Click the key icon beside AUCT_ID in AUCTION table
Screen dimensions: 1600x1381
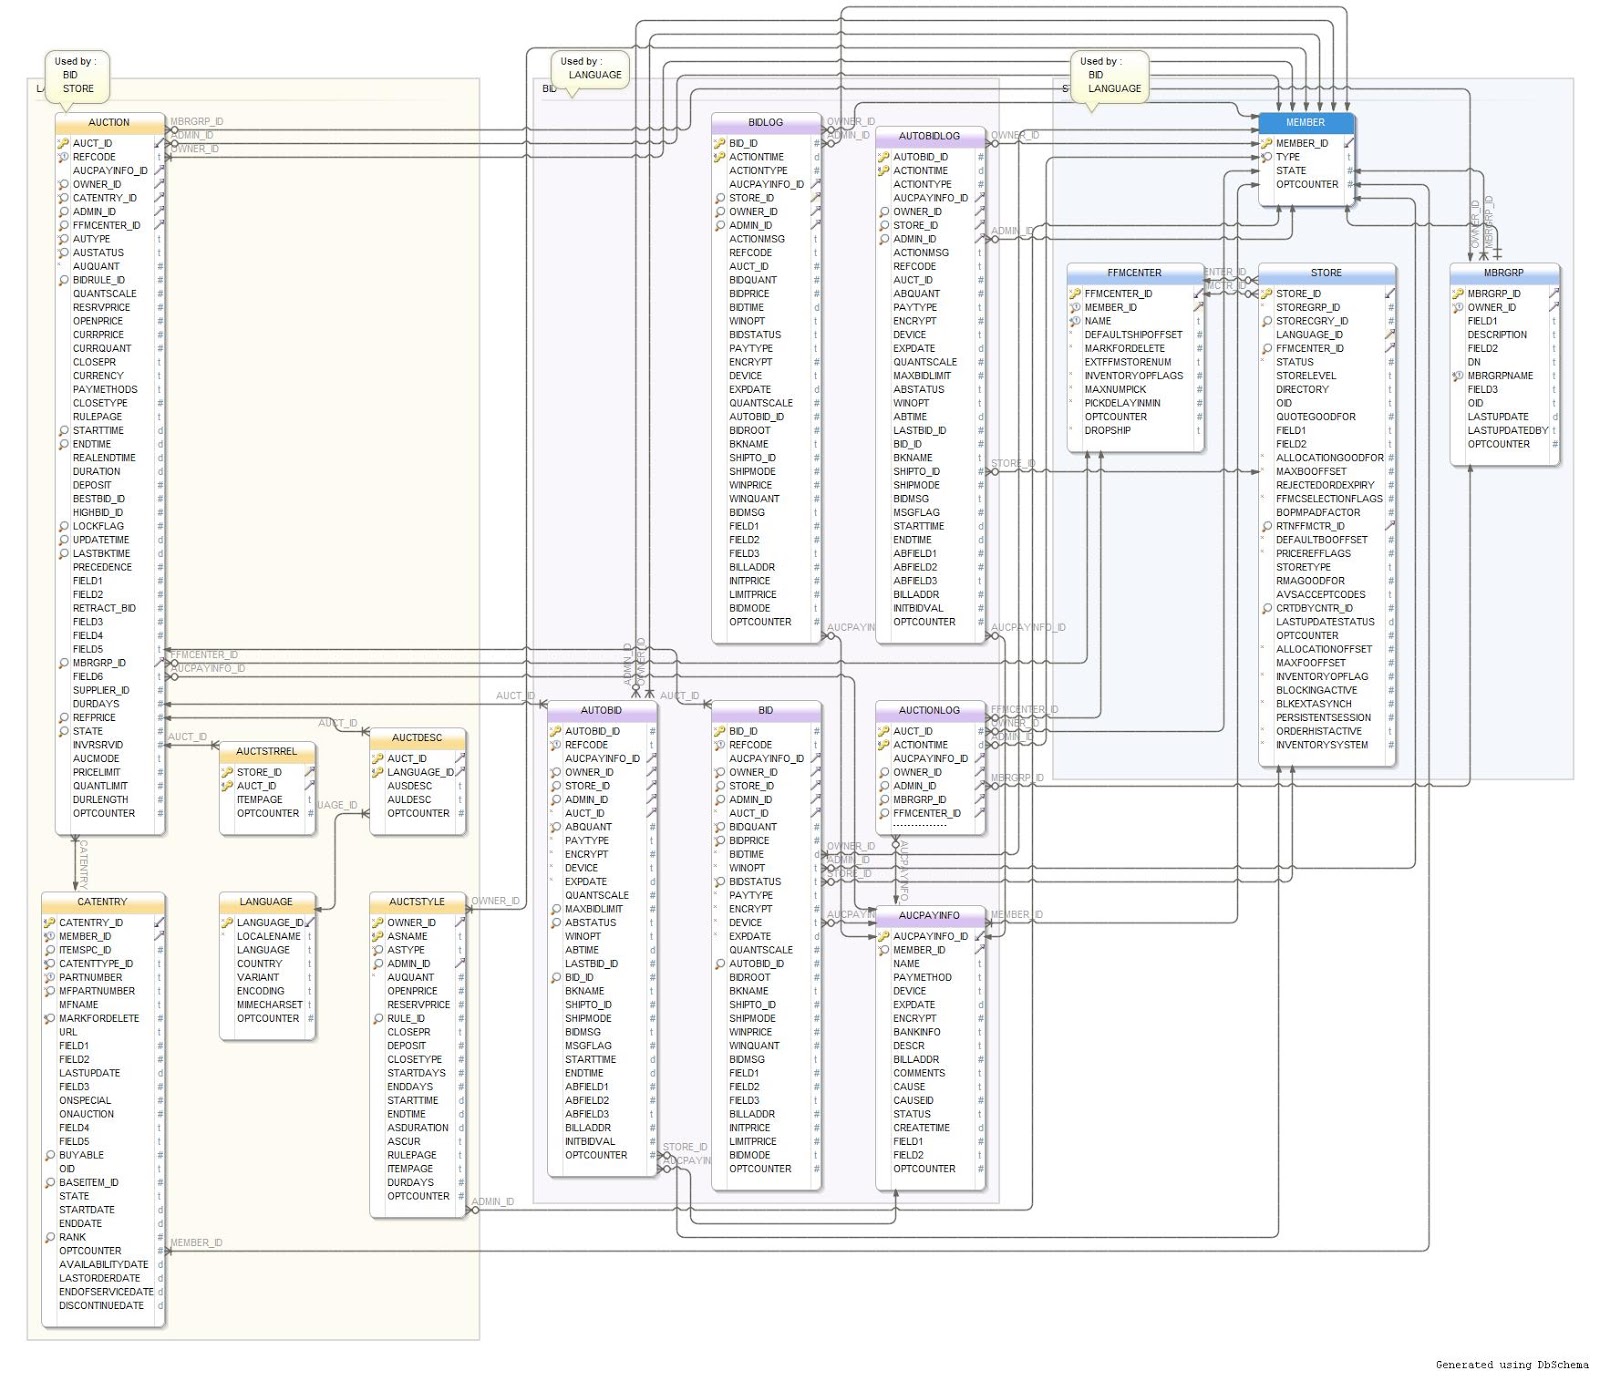pos(63,143)
